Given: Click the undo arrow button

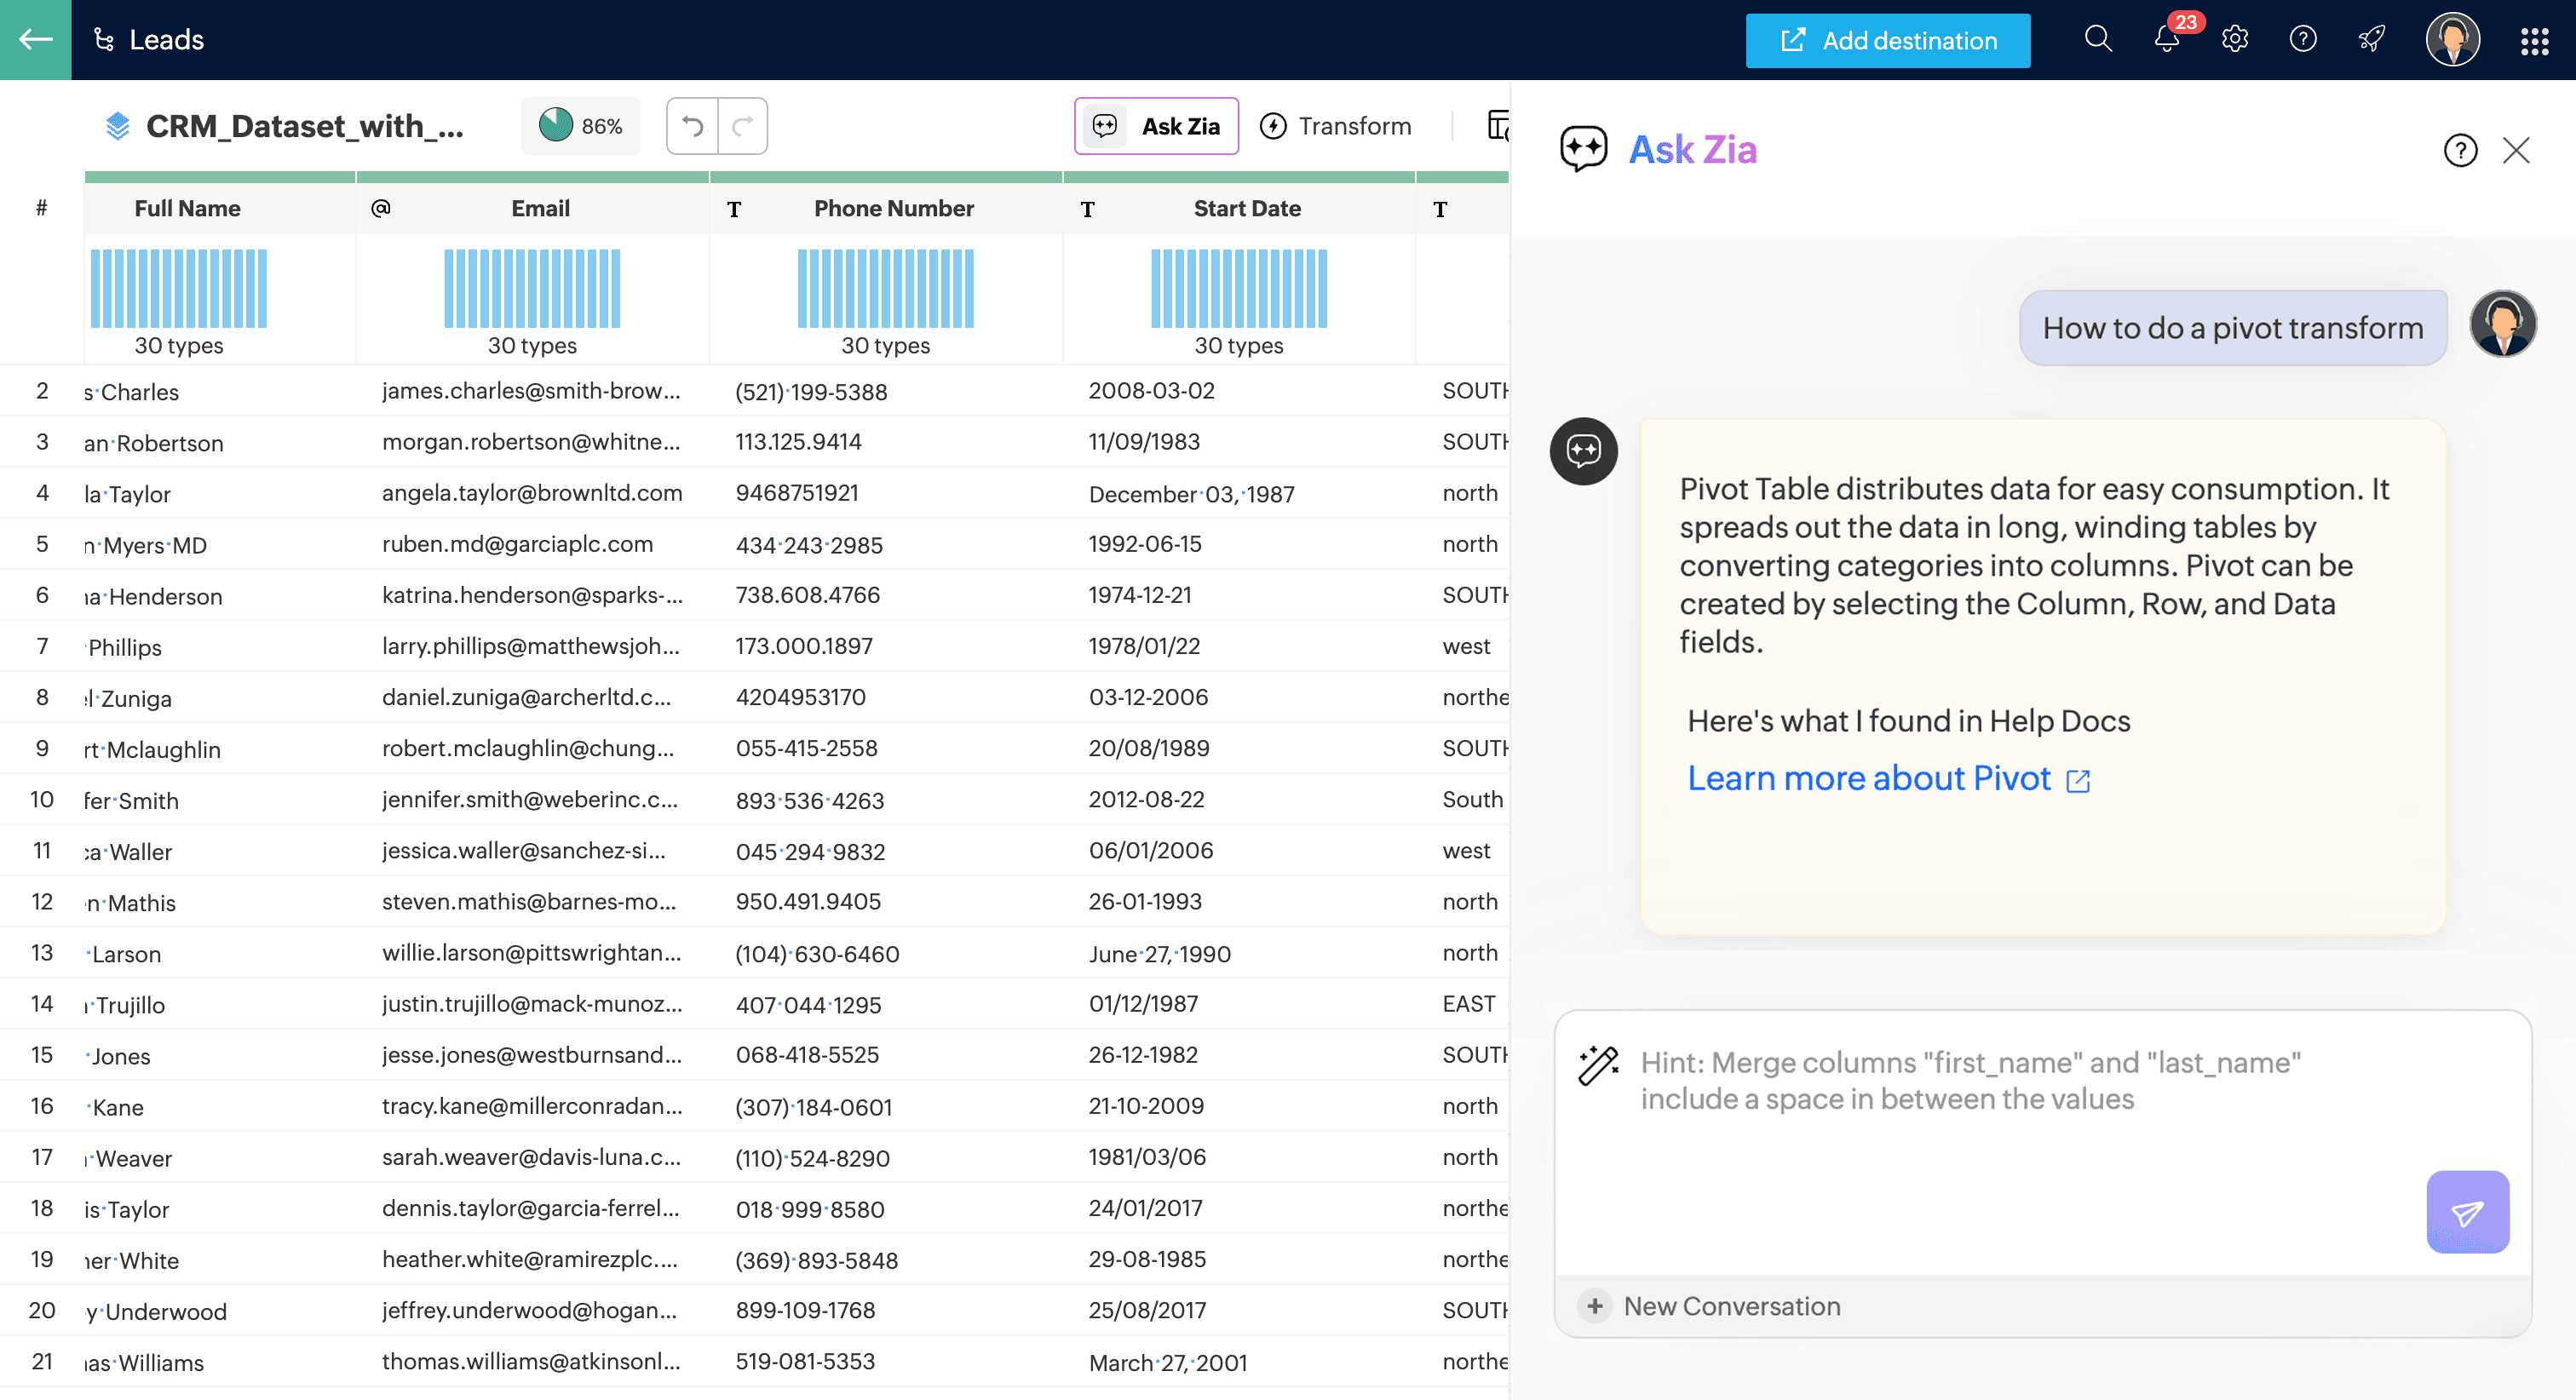Looking at the screenshot, I should pos(692,126).
